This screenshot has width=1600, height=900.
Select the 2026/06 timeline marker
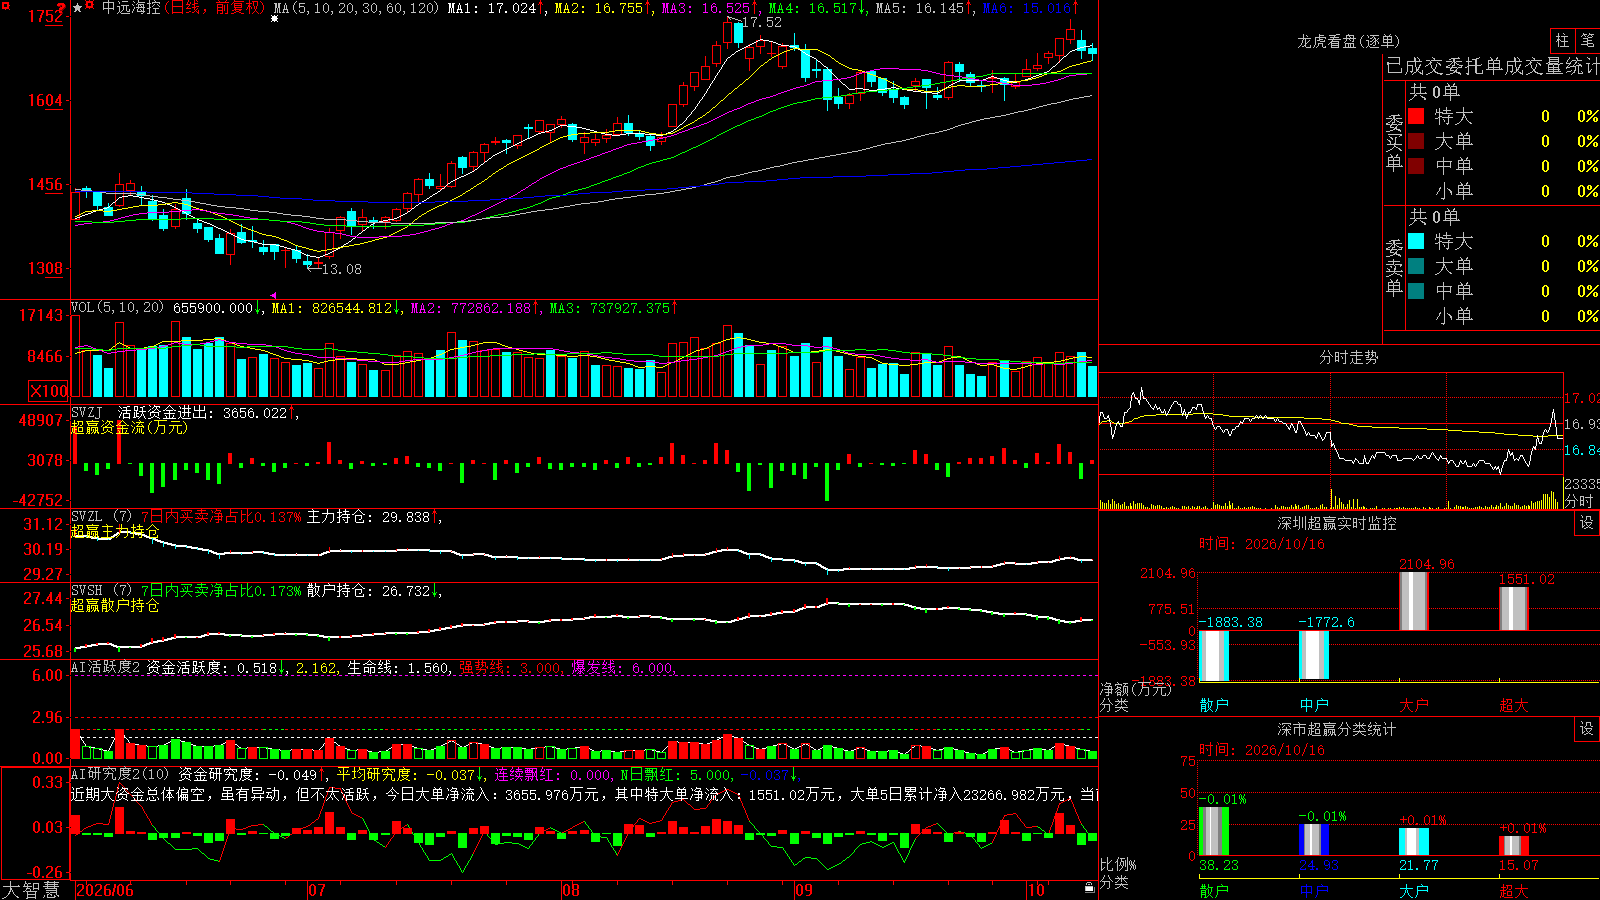105,890
